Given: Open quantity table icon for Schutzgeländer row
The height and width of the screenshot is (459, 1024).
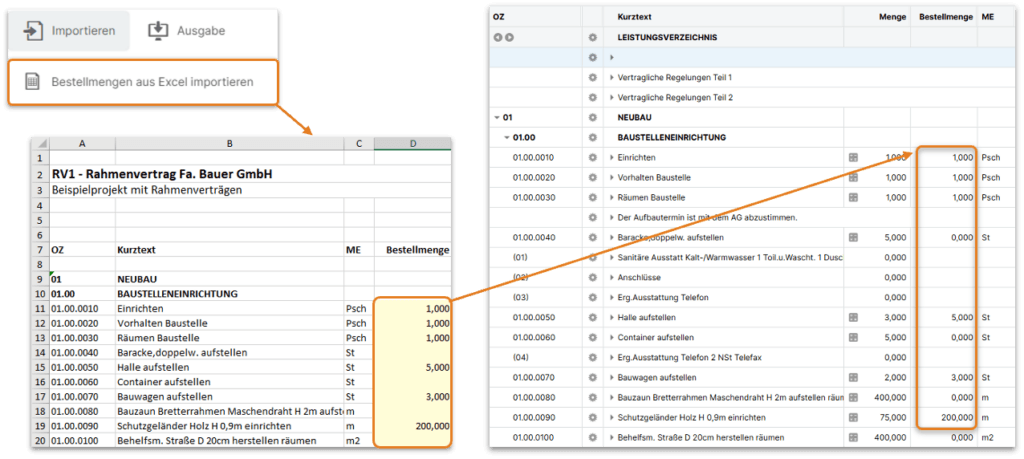Looking at the screenshot, I should [x=853, y=417].
